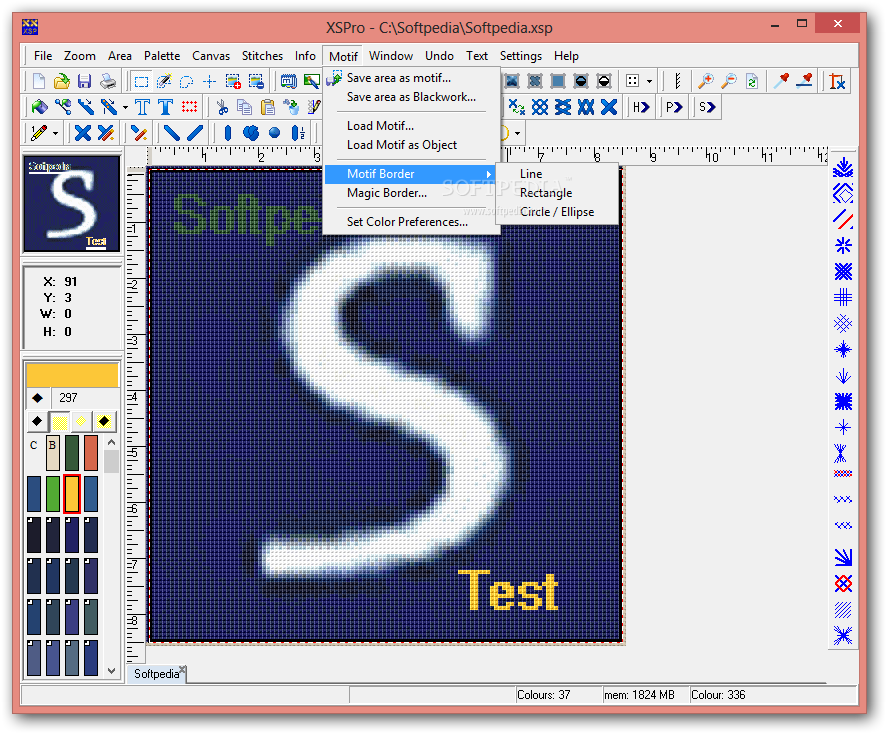Click the H arrow toolbar button
Viewport: 887px width, 734px height.
click(x=641, y=107)
